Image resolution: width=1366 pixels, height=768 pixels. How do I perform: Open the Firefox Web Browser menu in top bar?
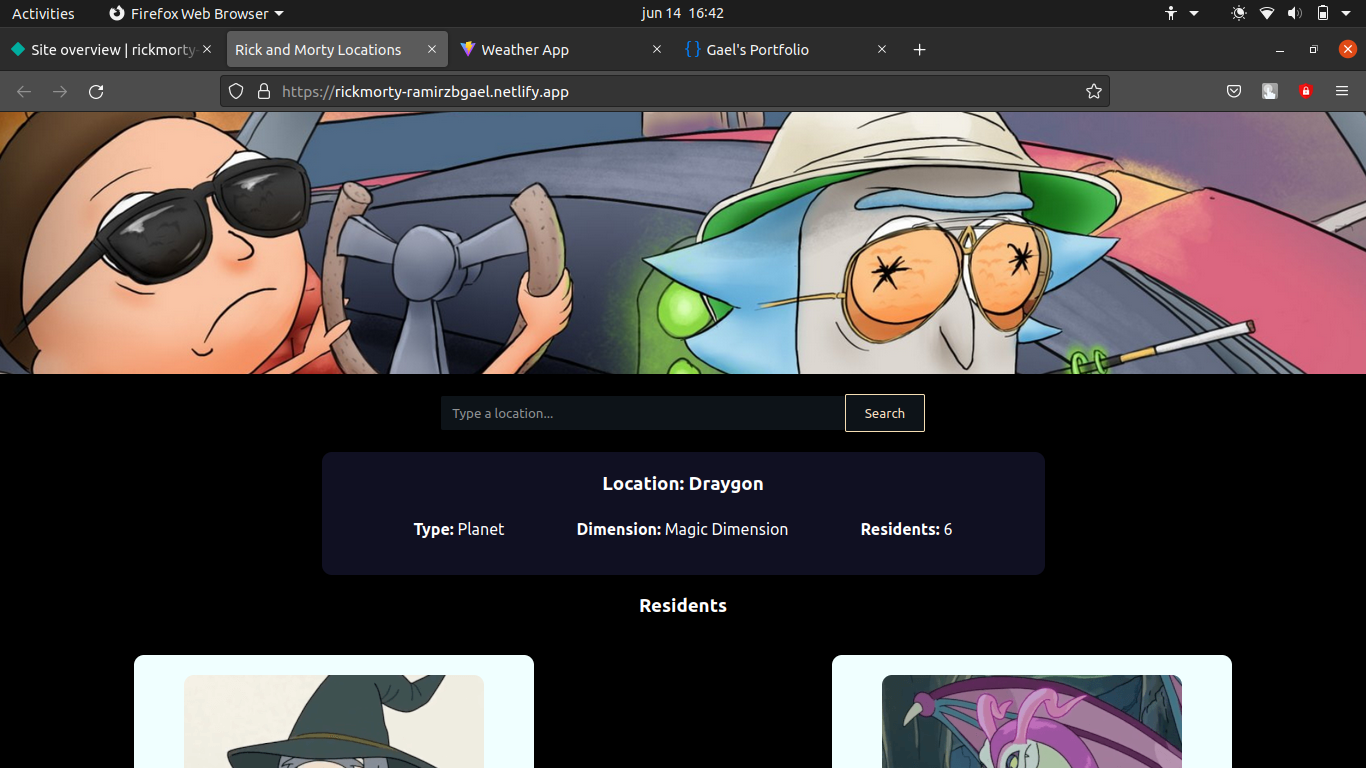pyautogui.click(x=196, y=13)
